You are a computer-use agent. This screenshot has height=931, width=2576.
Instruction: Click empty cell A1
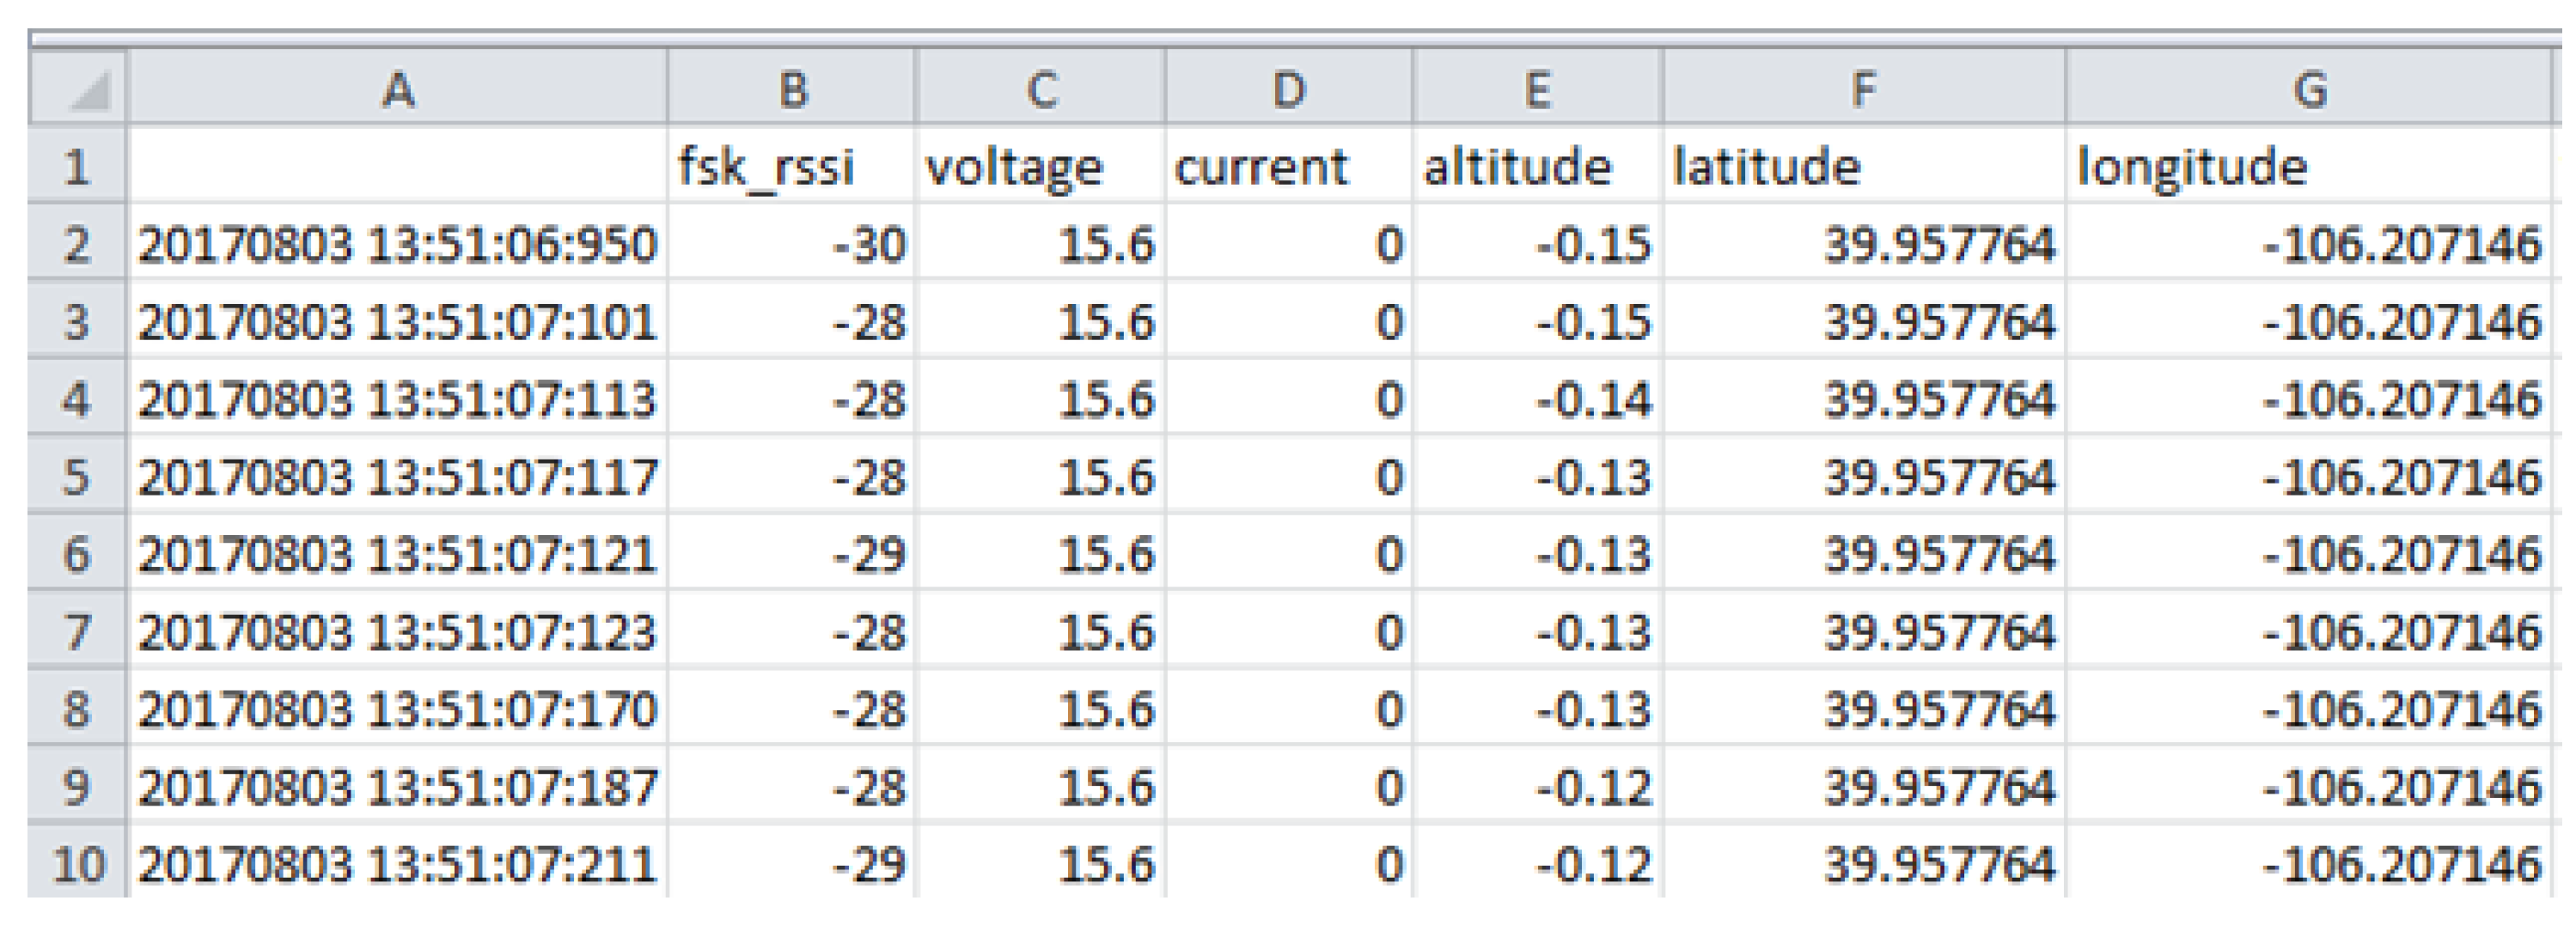(398, 165)
